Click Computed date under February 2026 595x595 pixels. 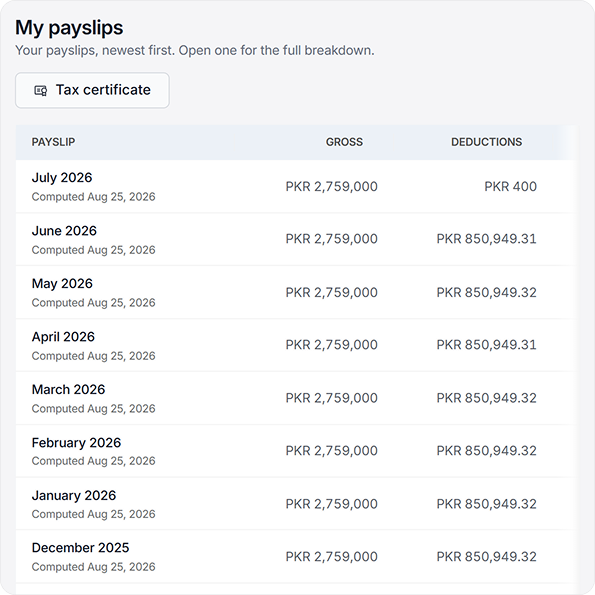pos(93,461)
